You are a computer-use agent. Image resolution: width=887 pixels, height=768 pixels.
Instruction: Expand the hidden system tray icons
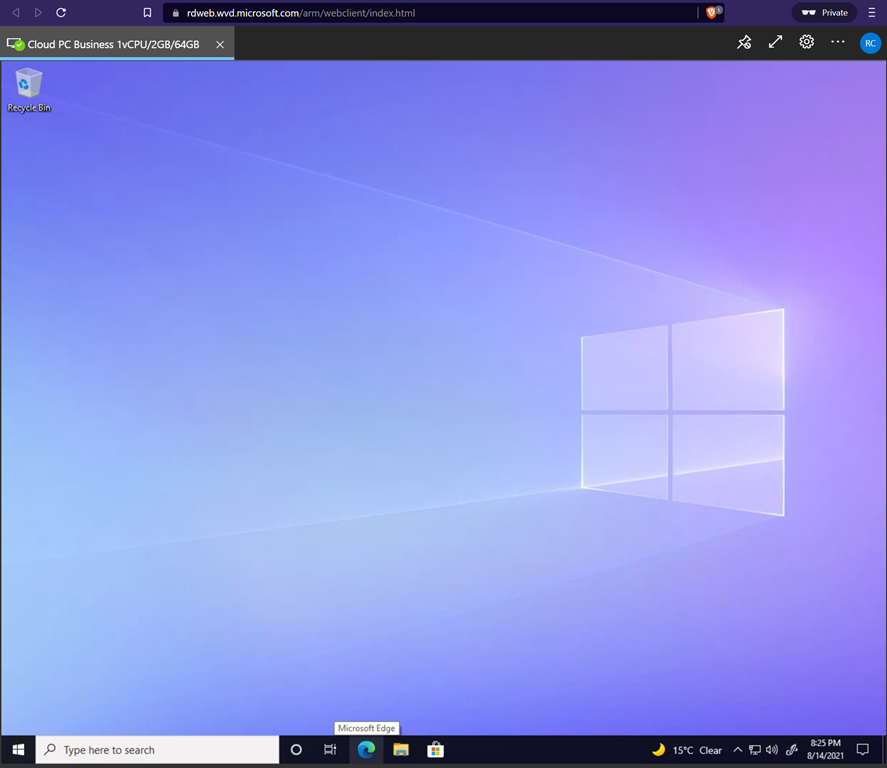738,750
